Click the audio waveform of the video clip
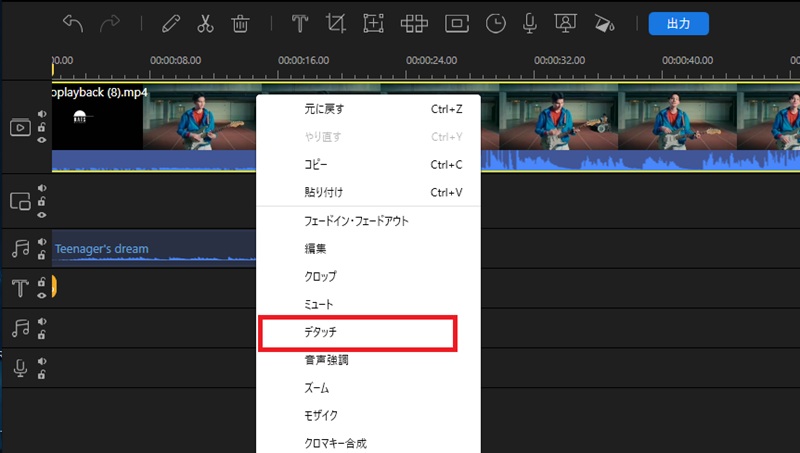This screenshot has height=453, width=800. (153, 160)
